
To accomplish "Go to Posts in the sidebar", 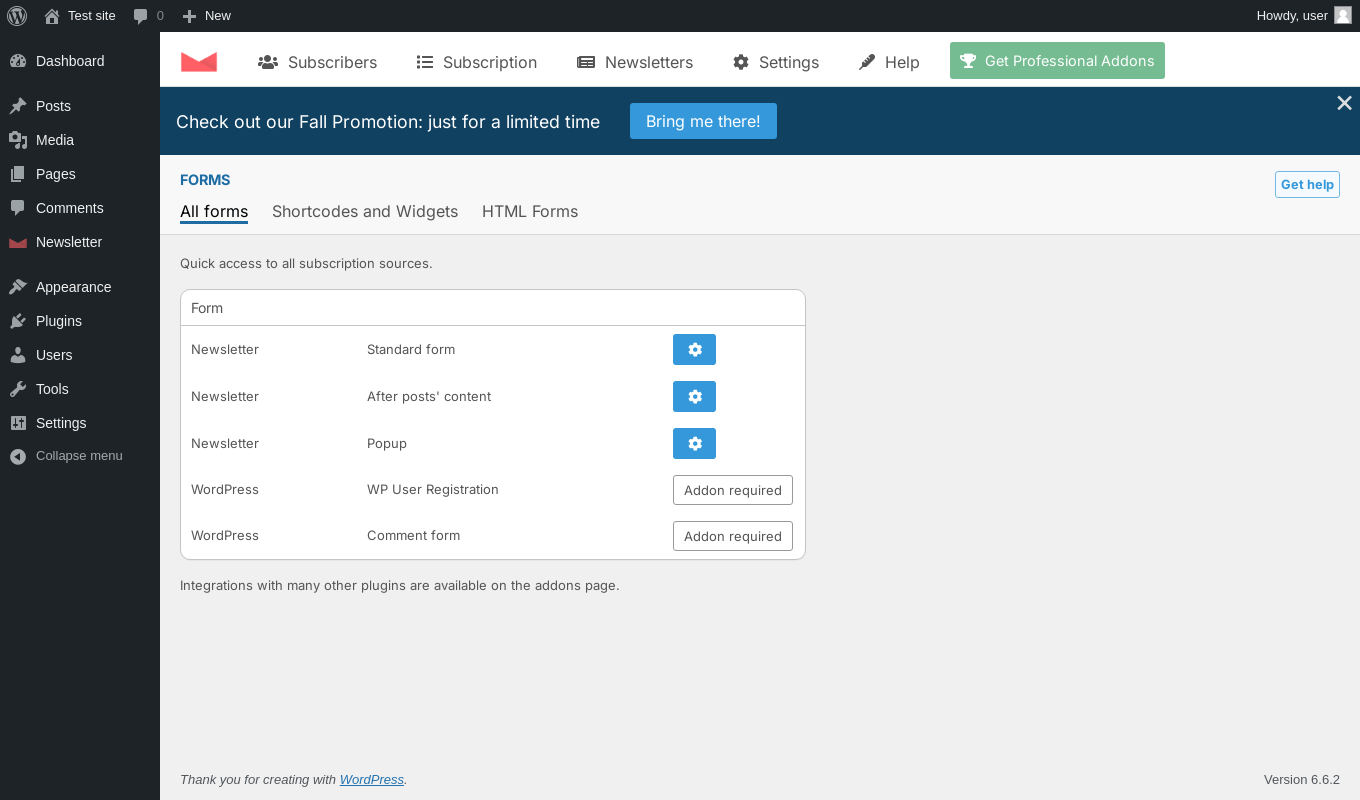I will 80,106.
